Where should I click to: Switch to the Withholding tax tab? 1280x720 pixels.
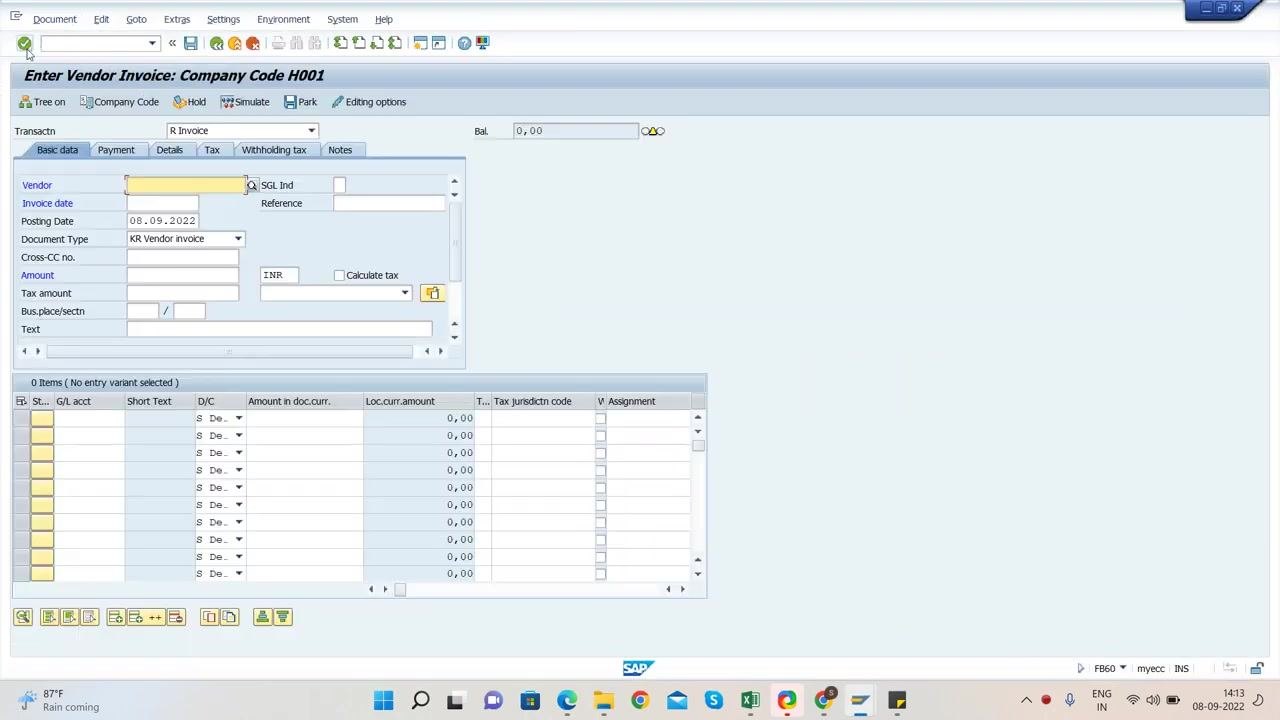pos(274,150)
